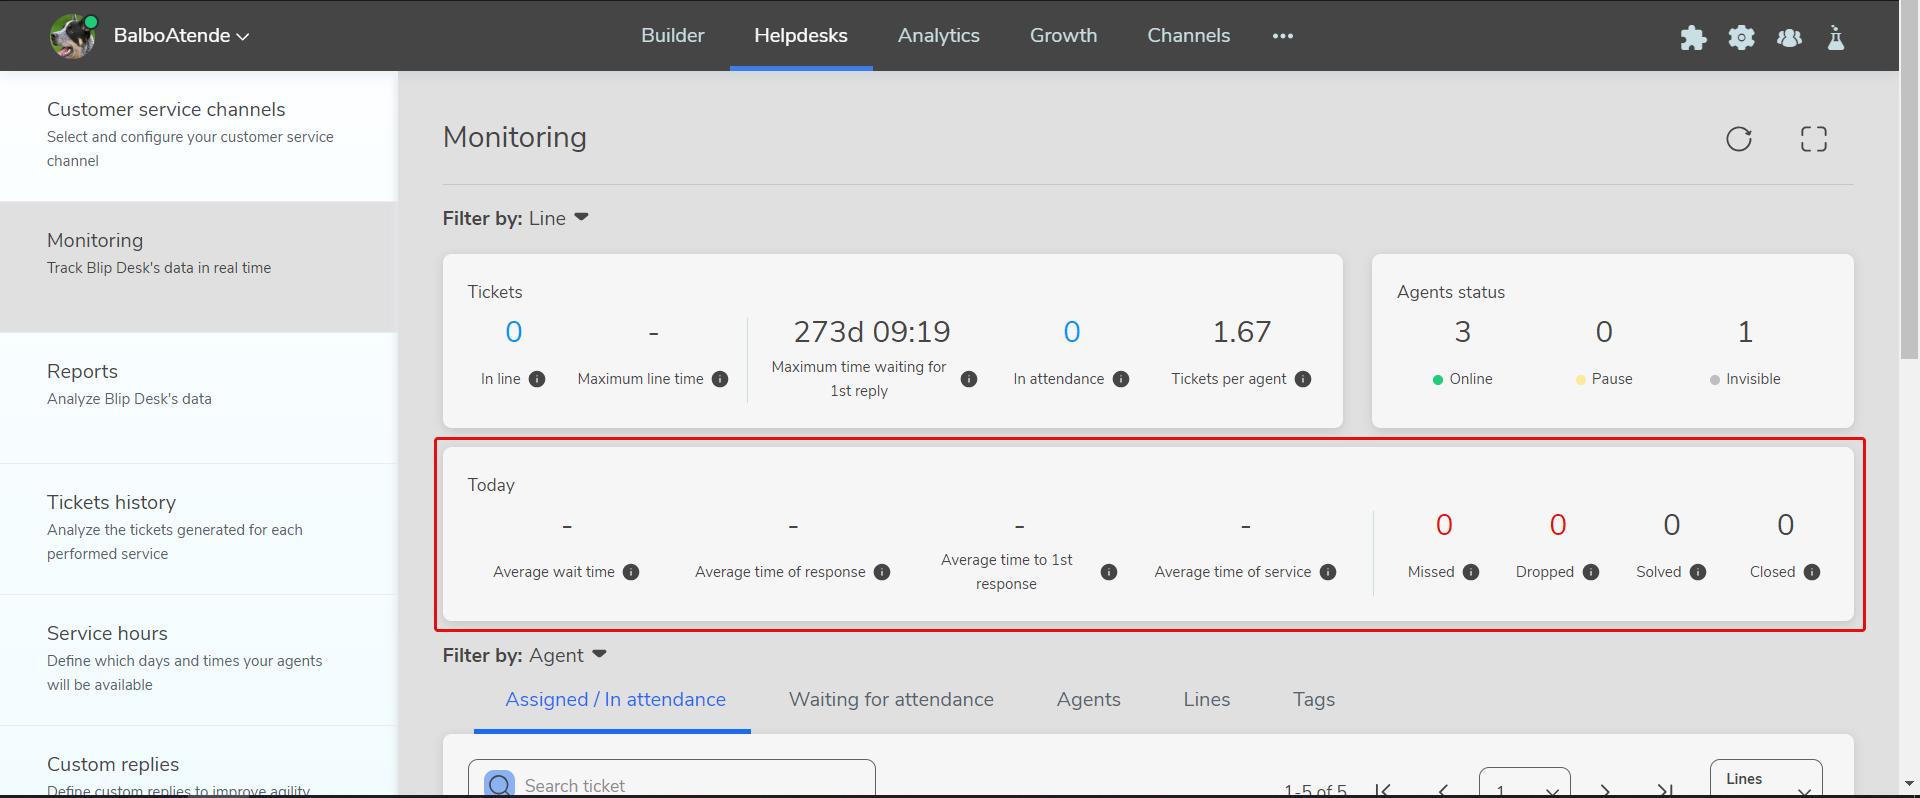The height and width of the screenshot is (798, 1920).
Task: Show info for Closed tickets
Action: (1812, 572)
